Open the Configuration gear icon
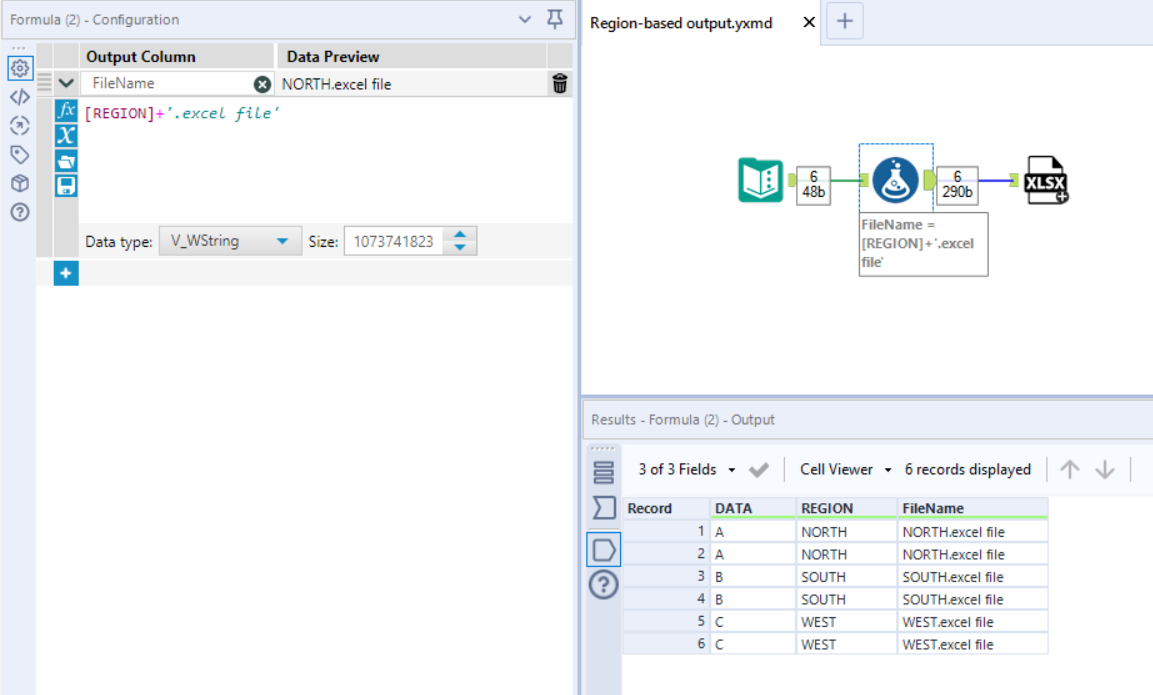Image resolution: width=1153 pixels, height=695 pixels. point(20,68)
